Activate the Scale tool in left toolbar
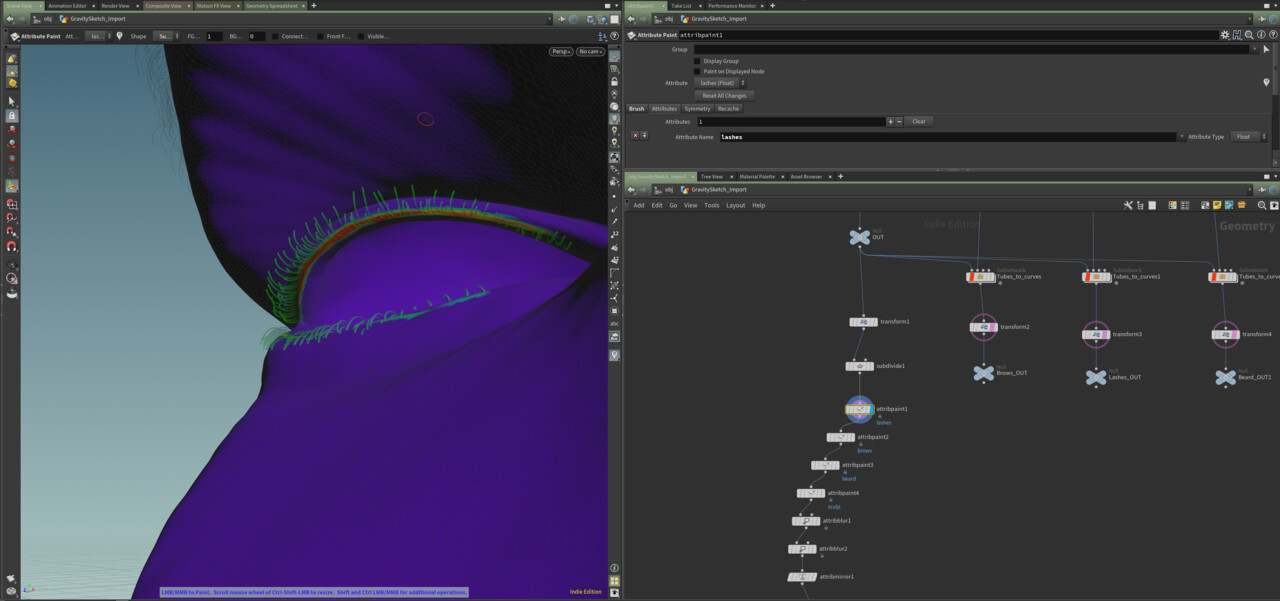 [12, 158]
